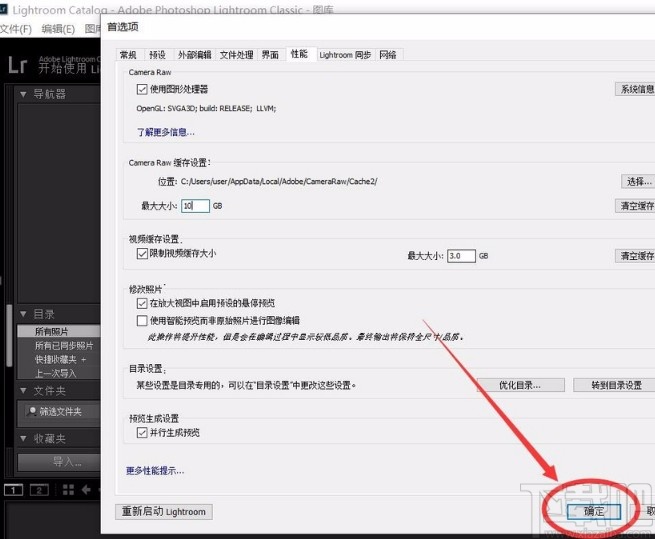655x539 pixels.
Task: Collapse the 文件夹 panel triangle
Action: (23, 391)
